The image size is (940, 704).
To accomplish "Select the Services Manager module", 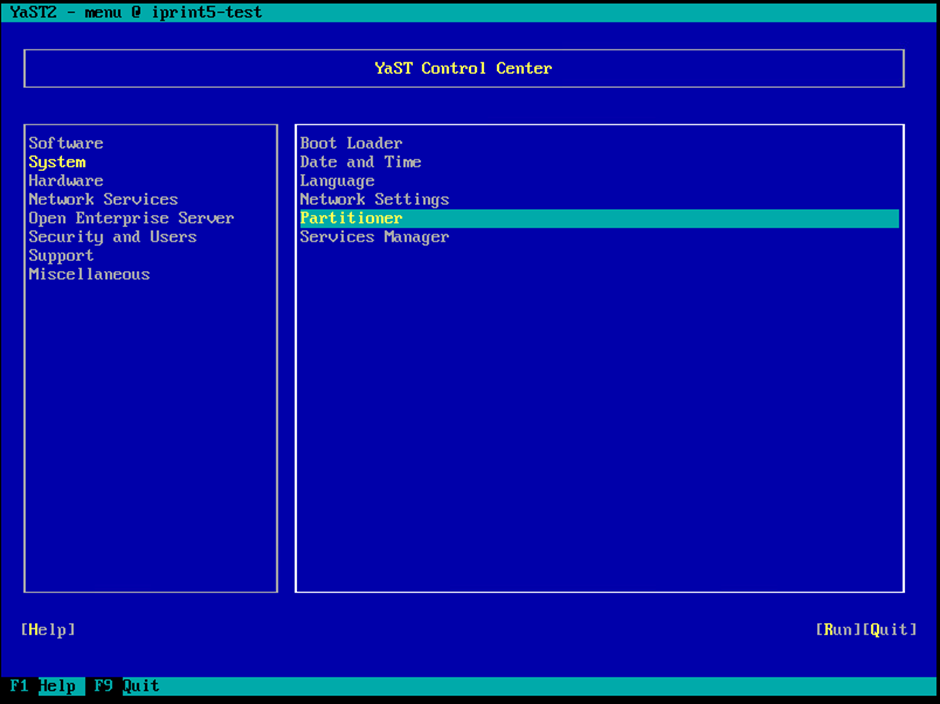I will (x=374, y=237).
